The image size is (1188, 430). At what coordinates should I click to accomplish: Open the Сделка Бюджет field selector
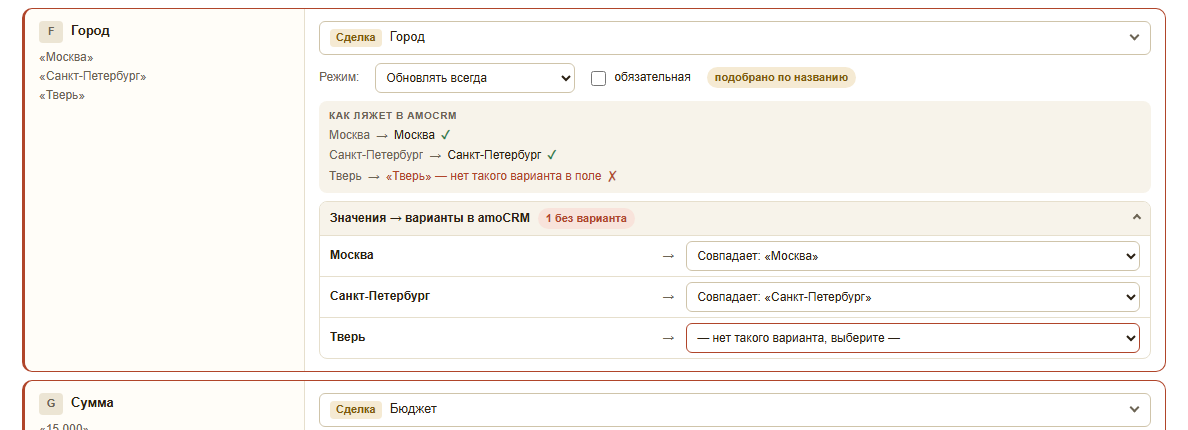(734, 410)
